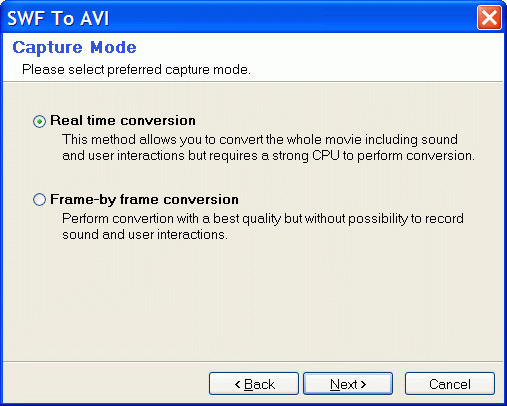Click the SWF To AVI title bar text
The image size is (507, 406).
coord(58,18)
